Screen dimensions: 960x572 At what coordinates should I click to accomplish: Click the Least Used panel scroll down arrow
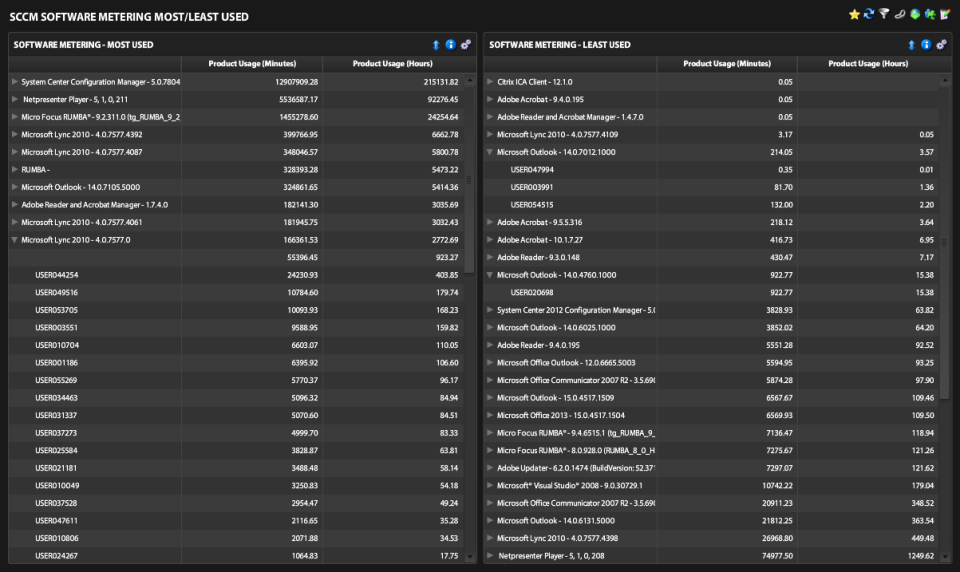pos(945,557)
